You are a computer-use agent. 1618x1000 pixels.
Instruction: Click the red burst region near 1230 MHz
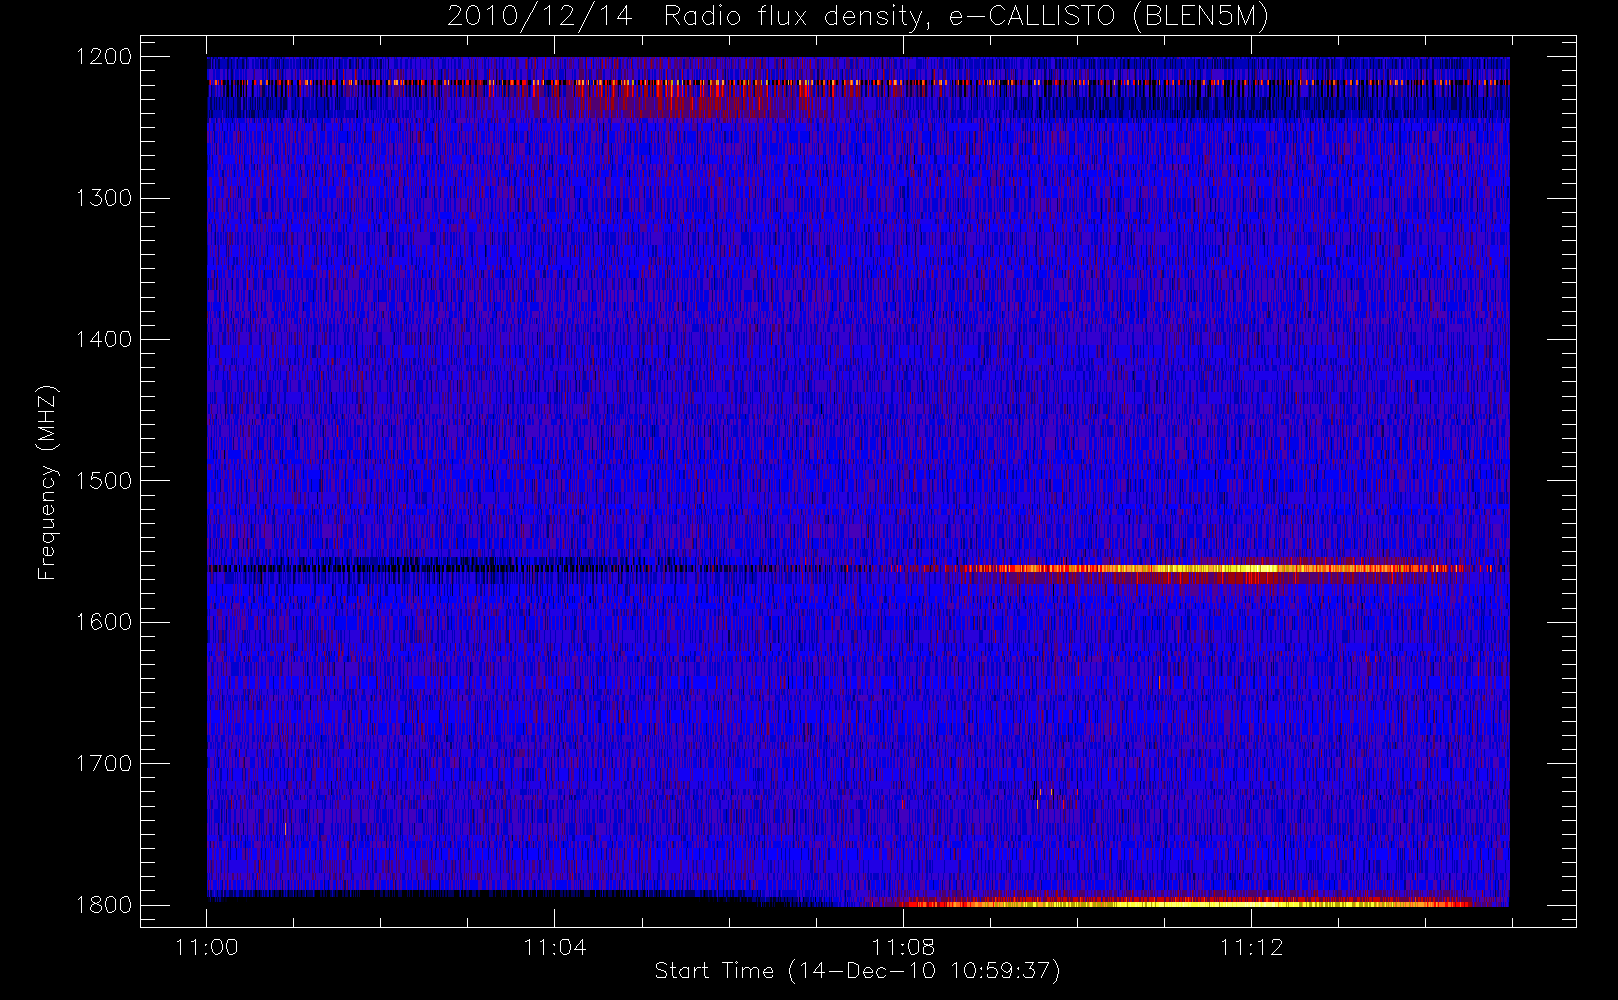pos(680,102)
